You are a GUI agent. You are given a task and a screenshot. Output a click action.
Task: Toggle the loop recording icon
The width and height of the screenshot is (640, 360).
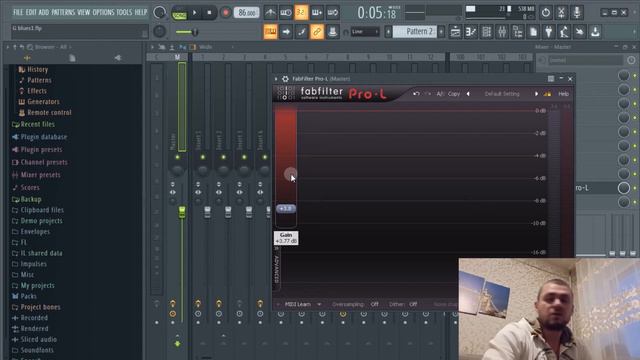tap(333, 13)
